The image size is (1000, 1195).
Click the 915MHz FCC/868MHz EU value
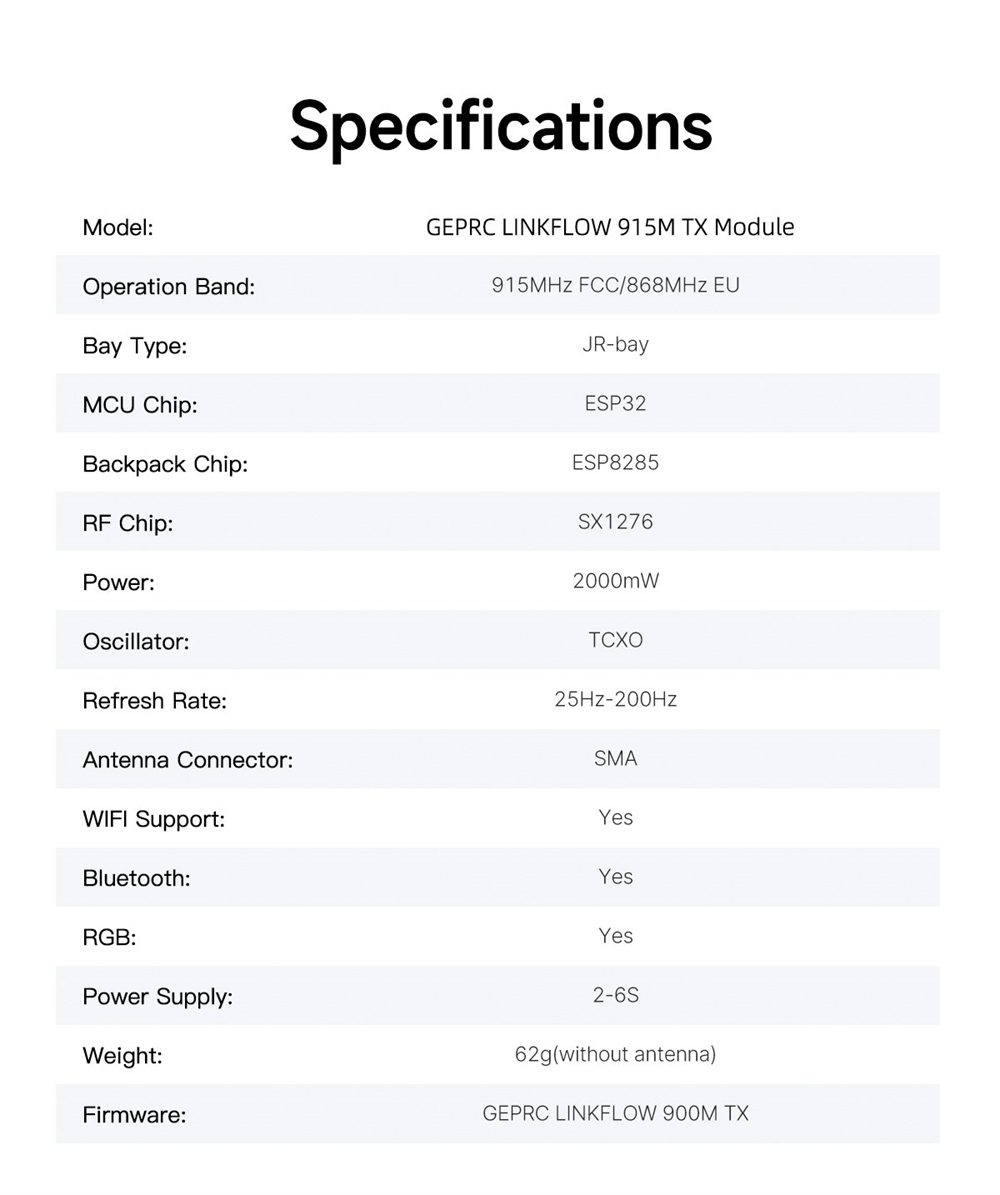(615, 285)
